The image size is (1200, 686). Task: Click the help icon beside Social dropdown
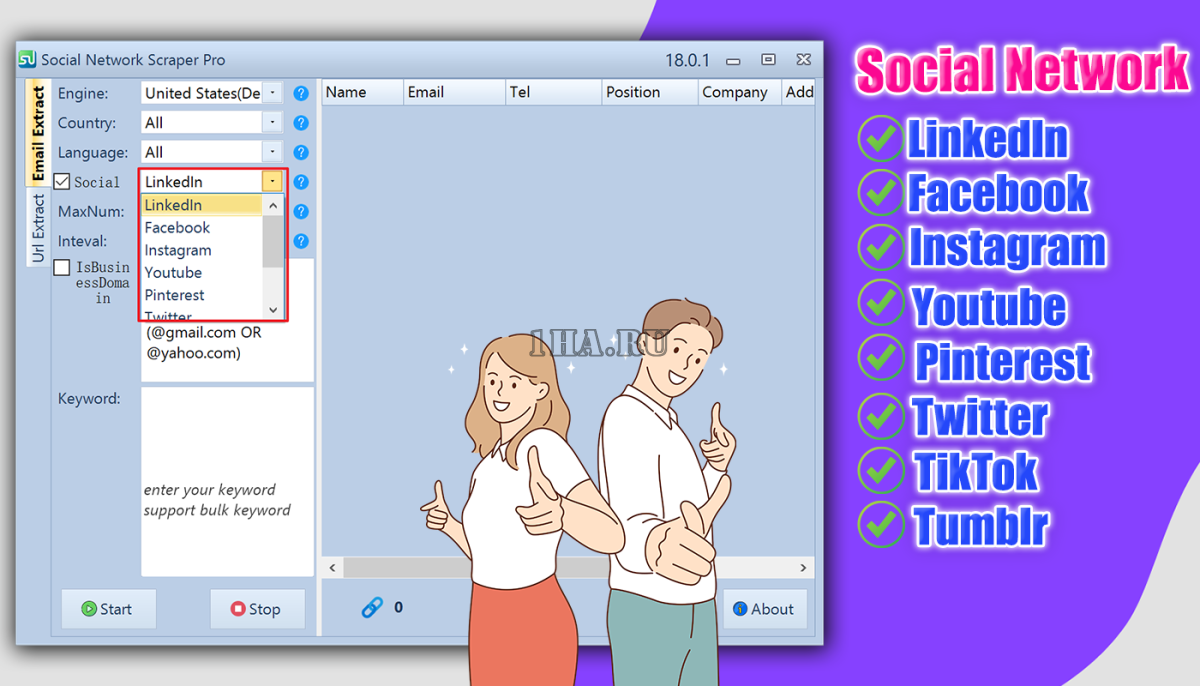[301, 182]
